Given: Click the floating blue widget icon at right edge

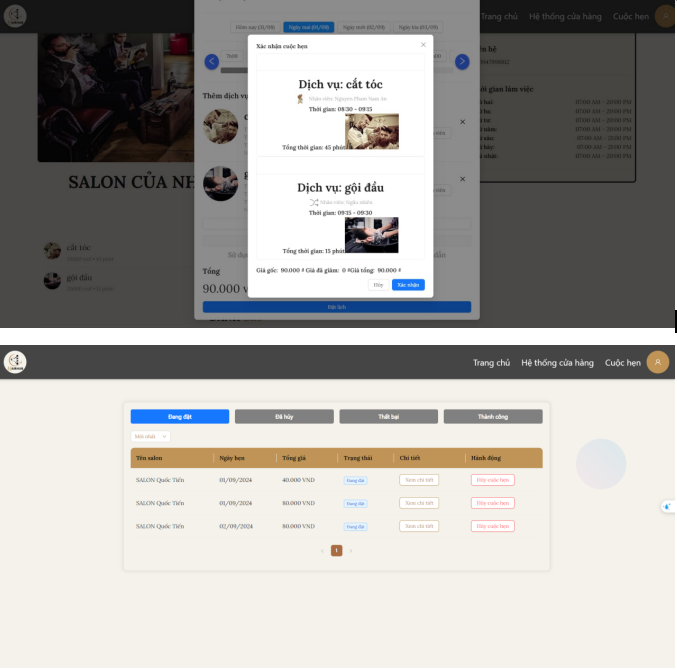Looking at the screenshot, I should click(668, 506).
